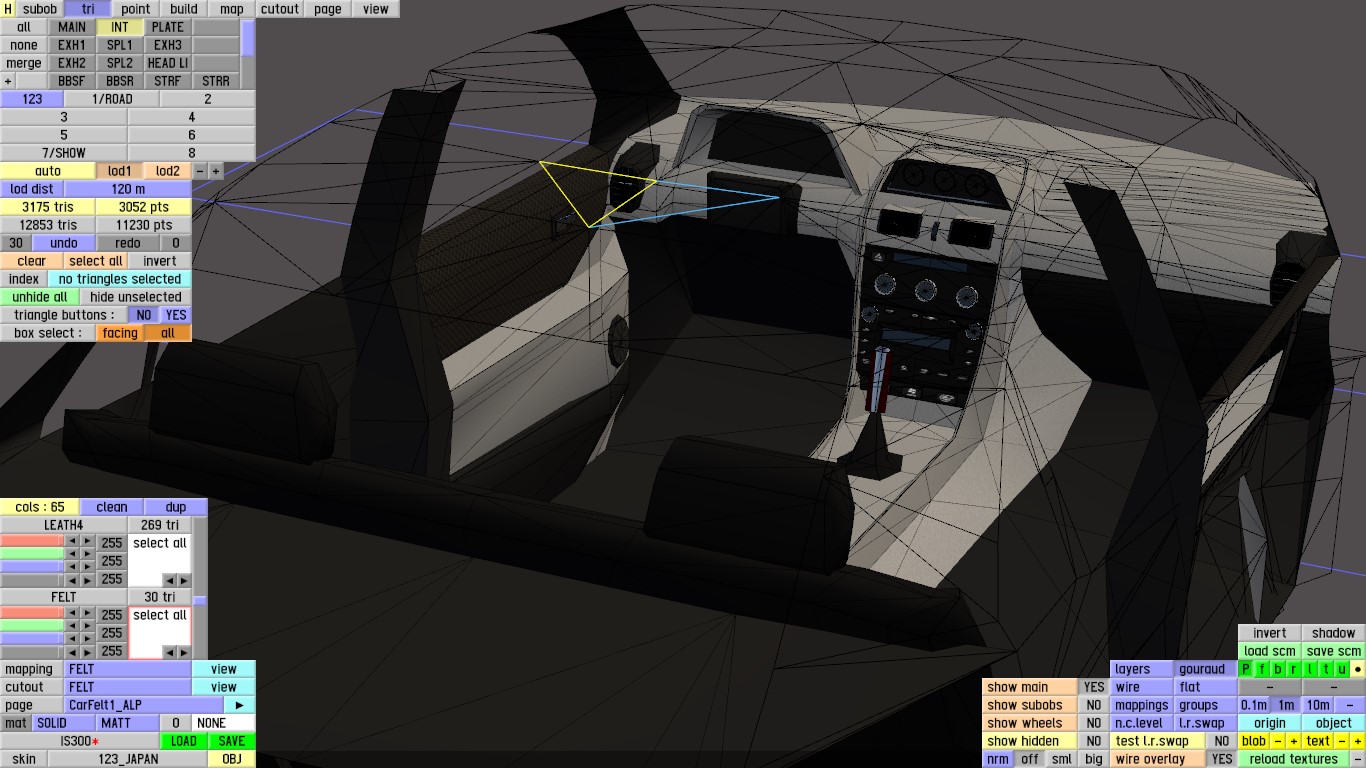Click reload textures button
The width and height of the screenshot is (1366, 768).
pos(1293,759)
